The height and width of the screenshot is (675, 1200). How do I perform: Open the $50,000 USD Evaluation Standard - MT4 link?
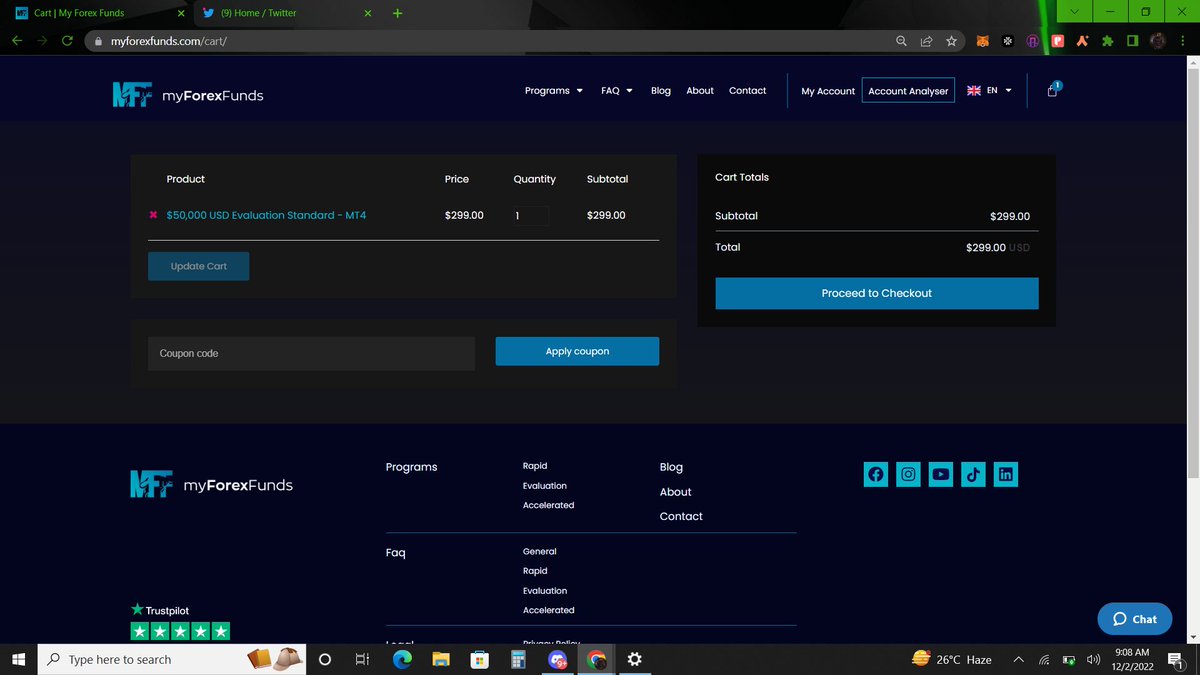click(x=266, y=215)
